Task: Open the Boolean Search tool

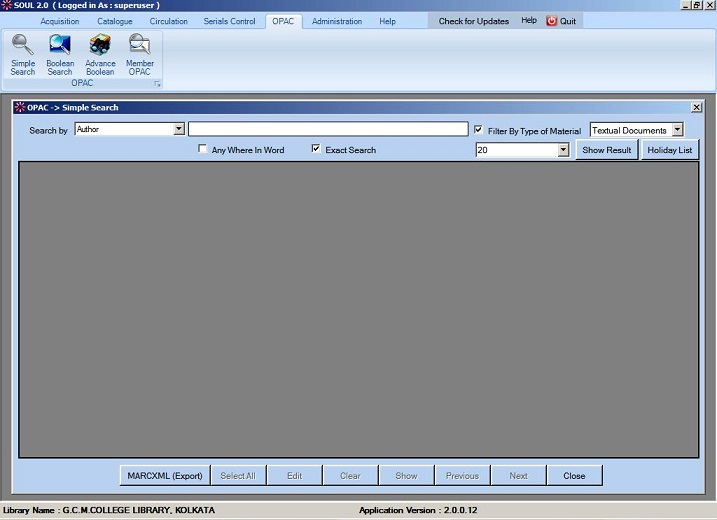Action: click(60, 55)
